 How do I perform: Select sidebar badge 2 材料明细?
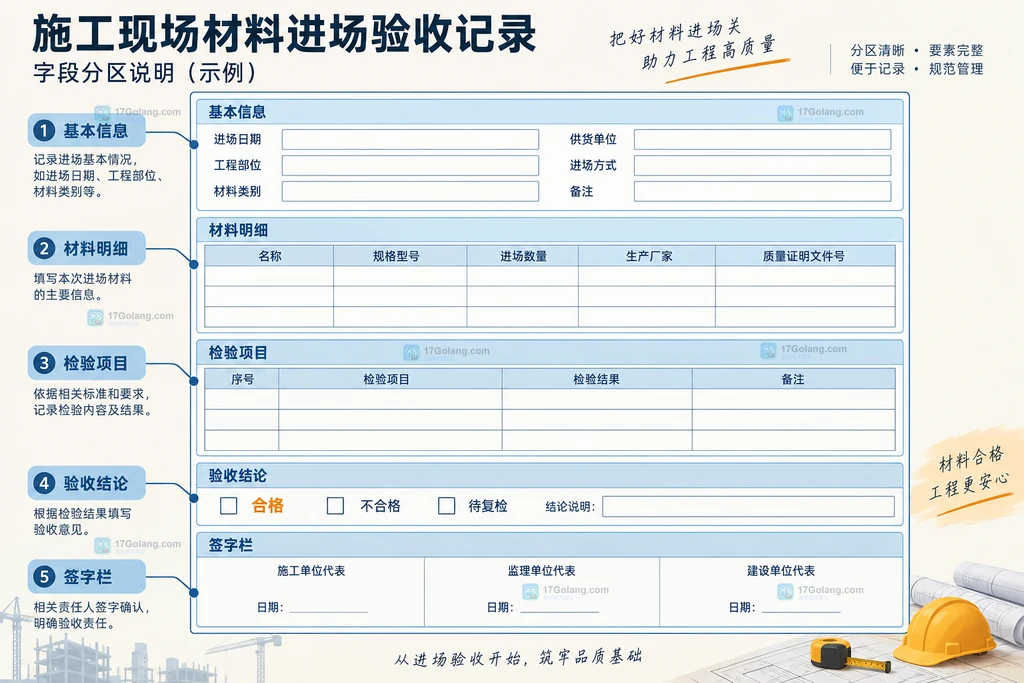(x=86, y=248)
